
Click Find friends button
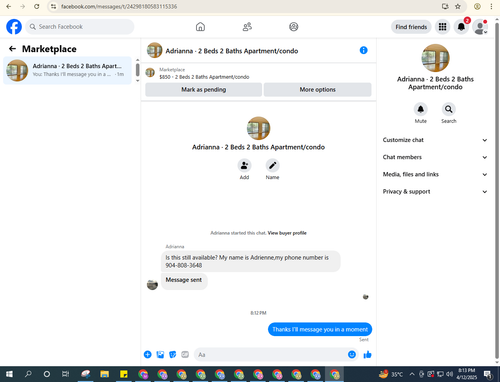point(411,27)
